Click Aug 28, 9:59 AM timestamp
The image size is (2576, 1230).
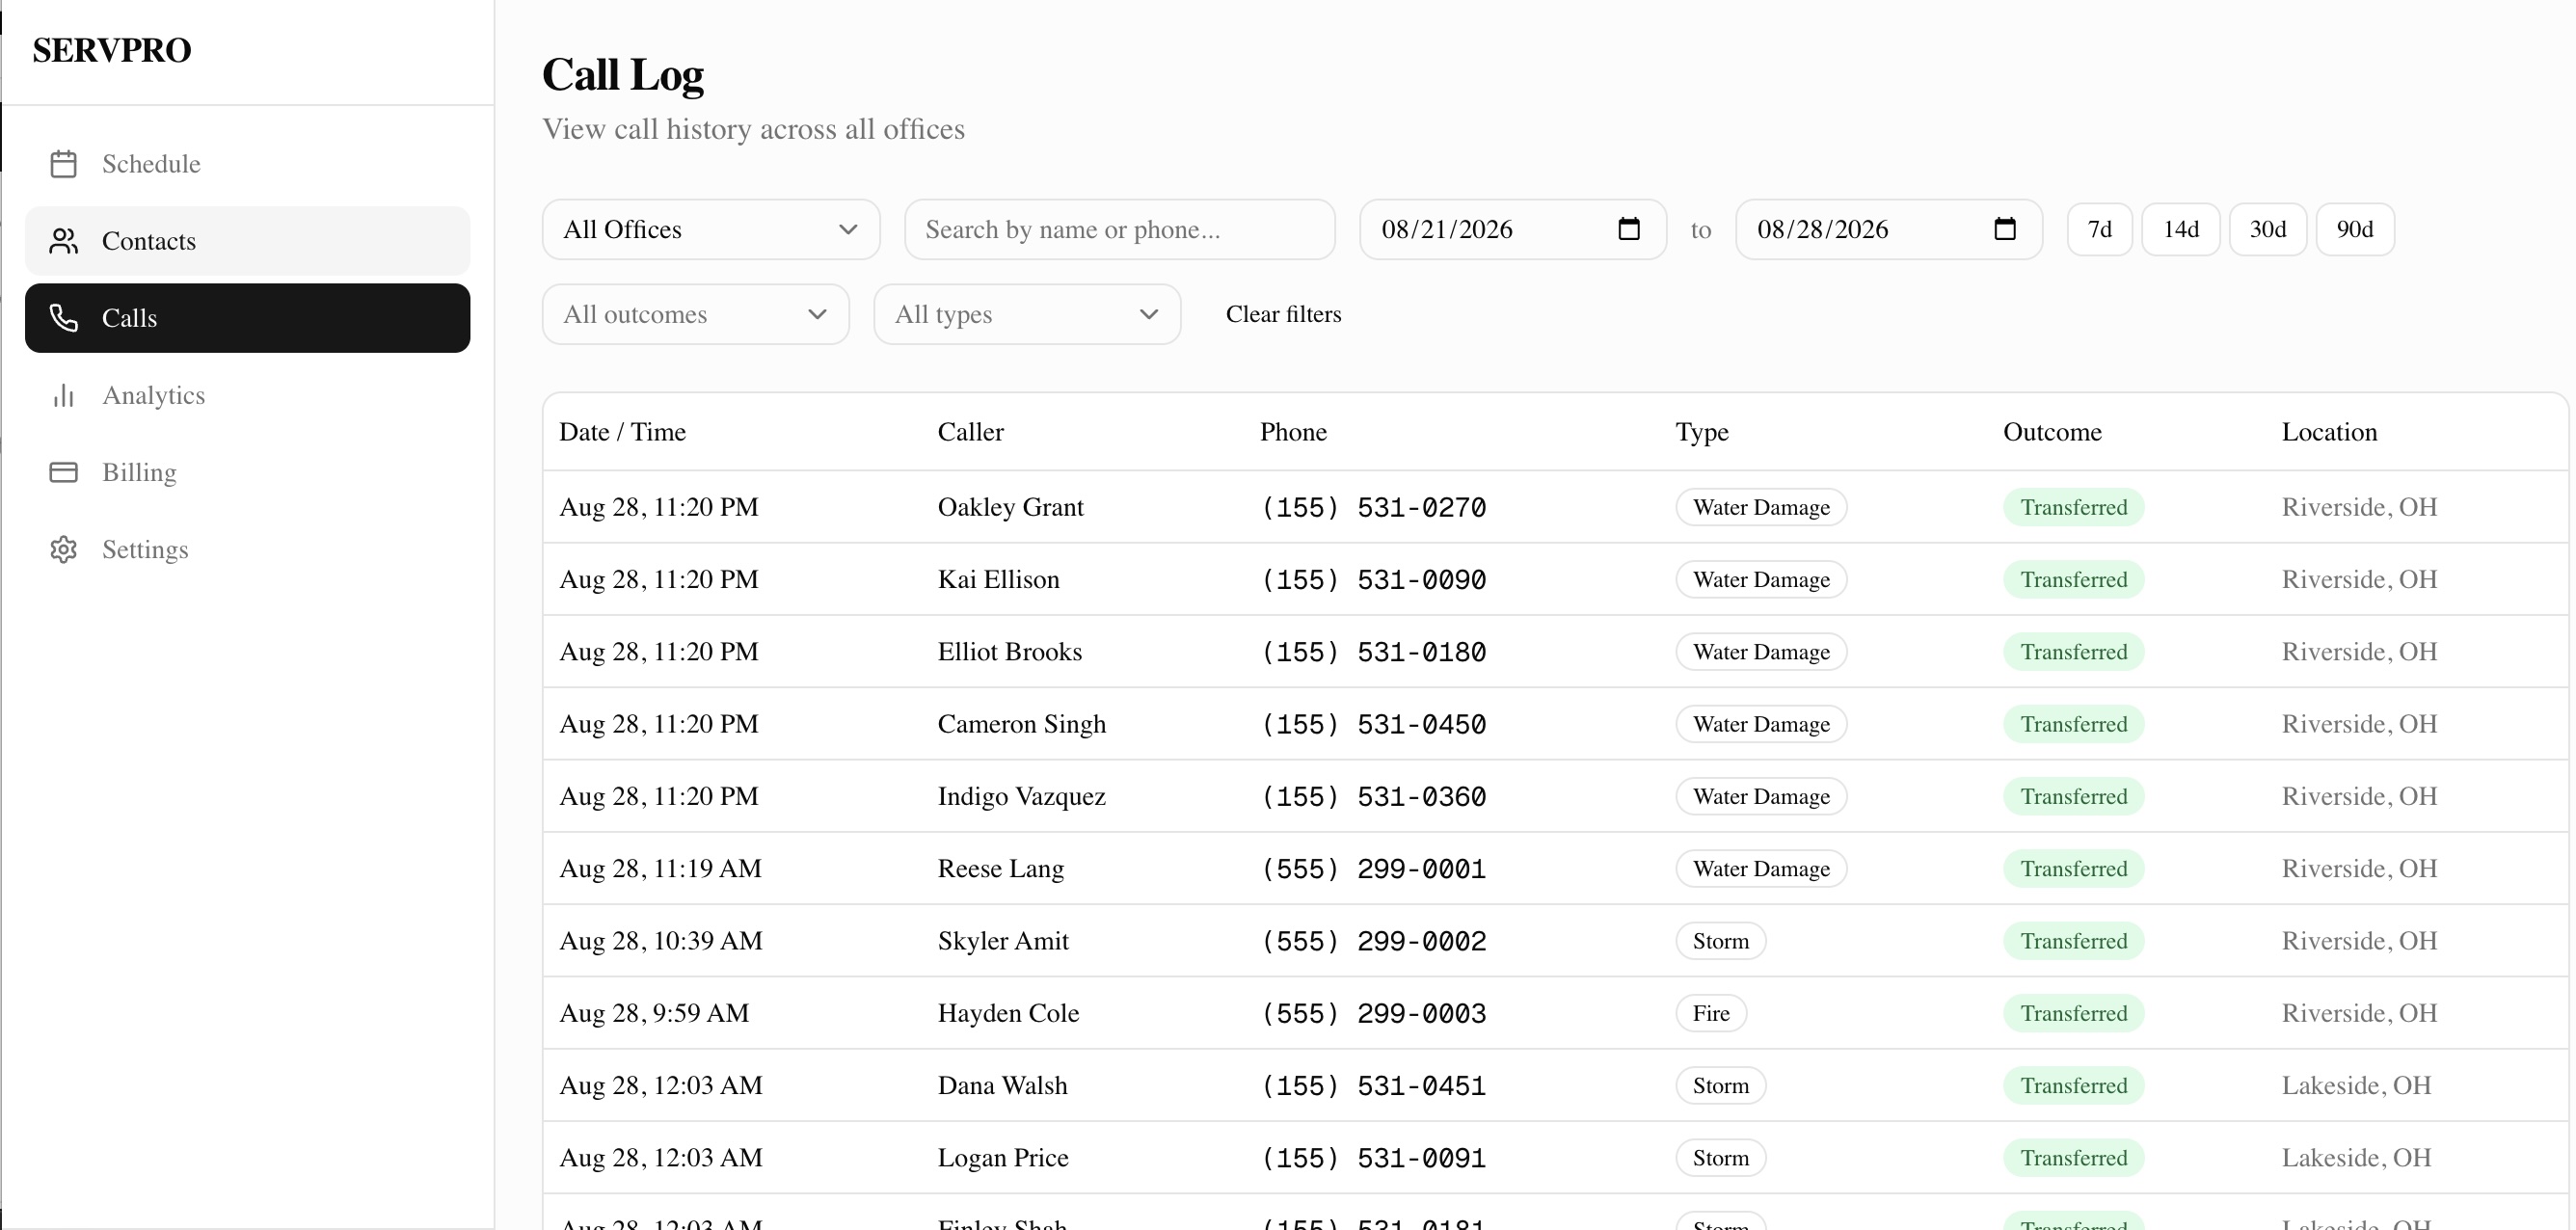tap(654, 1013)
